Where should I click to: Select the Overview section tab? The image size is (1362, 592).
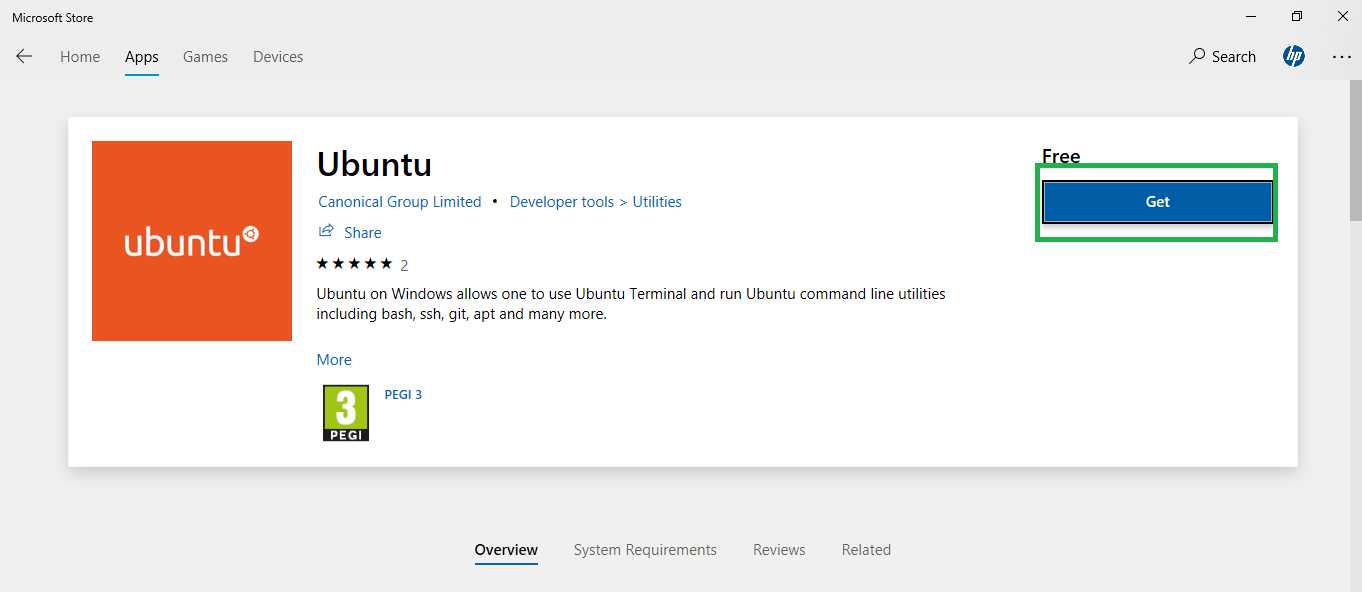506,550
